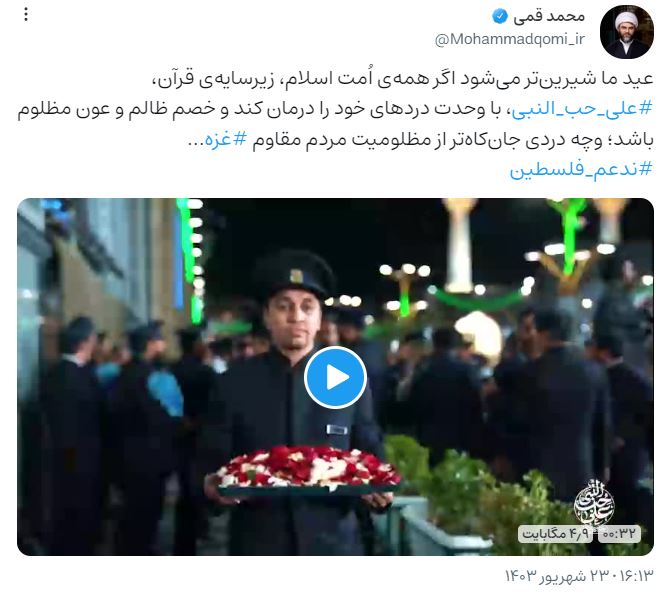Click the 00:32 video duration badge
Image resolution: width=665 pixels, height=596 pixels.
pyautogui.click(x=619, y=533)
